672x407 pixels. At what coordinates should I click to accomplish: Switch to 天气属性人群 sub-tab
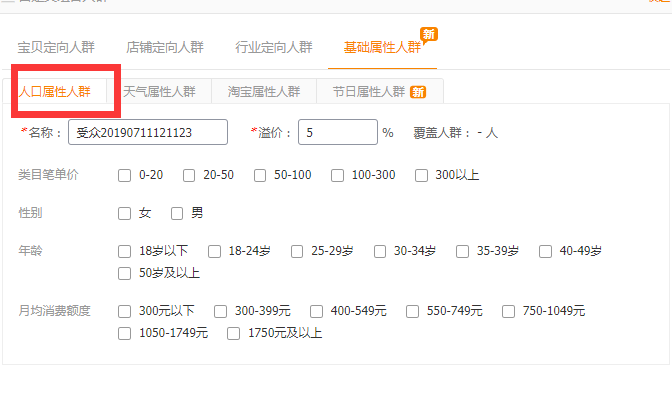pos(159,91)
